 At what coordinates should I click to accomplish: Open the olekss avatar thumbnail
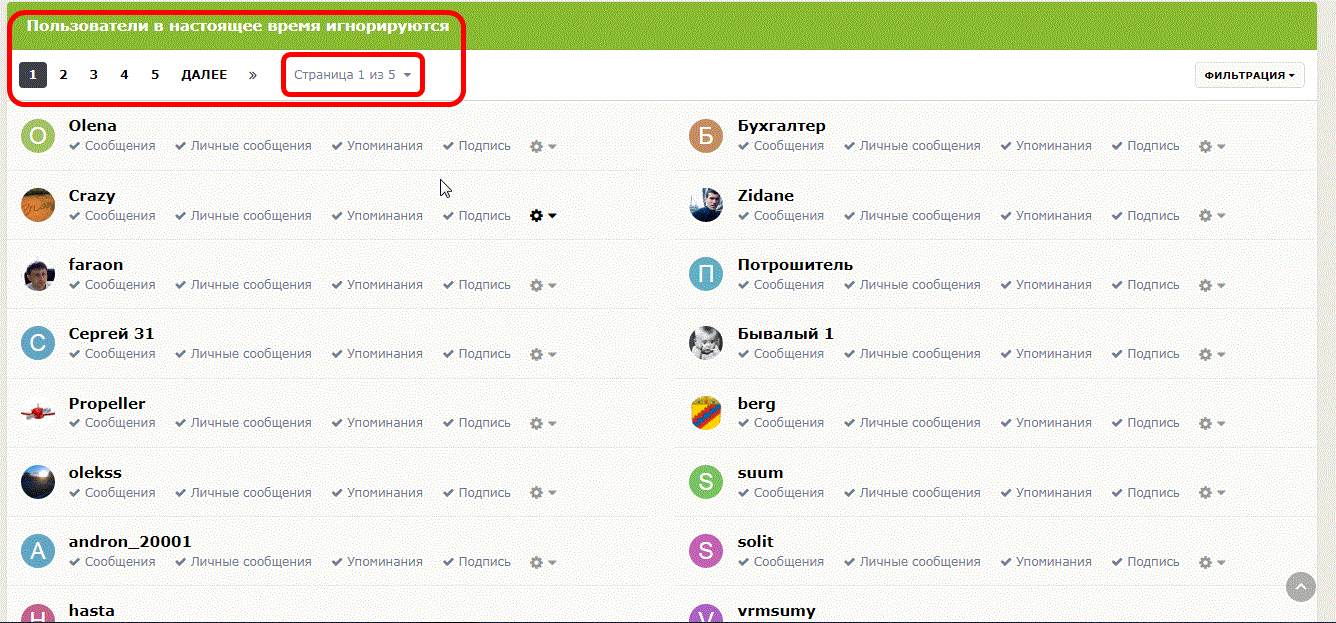tap(38, 482)
